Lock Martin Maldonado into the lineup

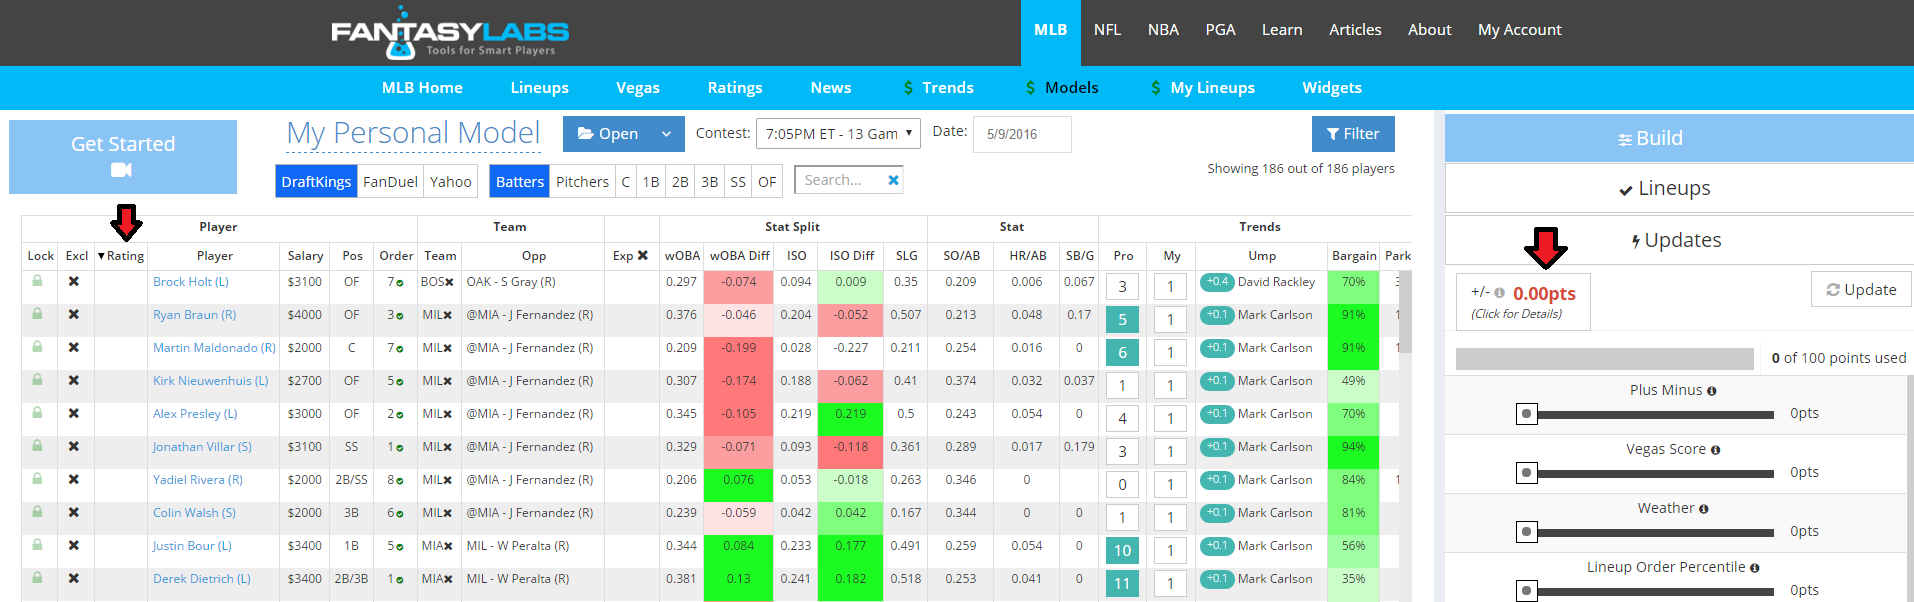coord(37,347)
